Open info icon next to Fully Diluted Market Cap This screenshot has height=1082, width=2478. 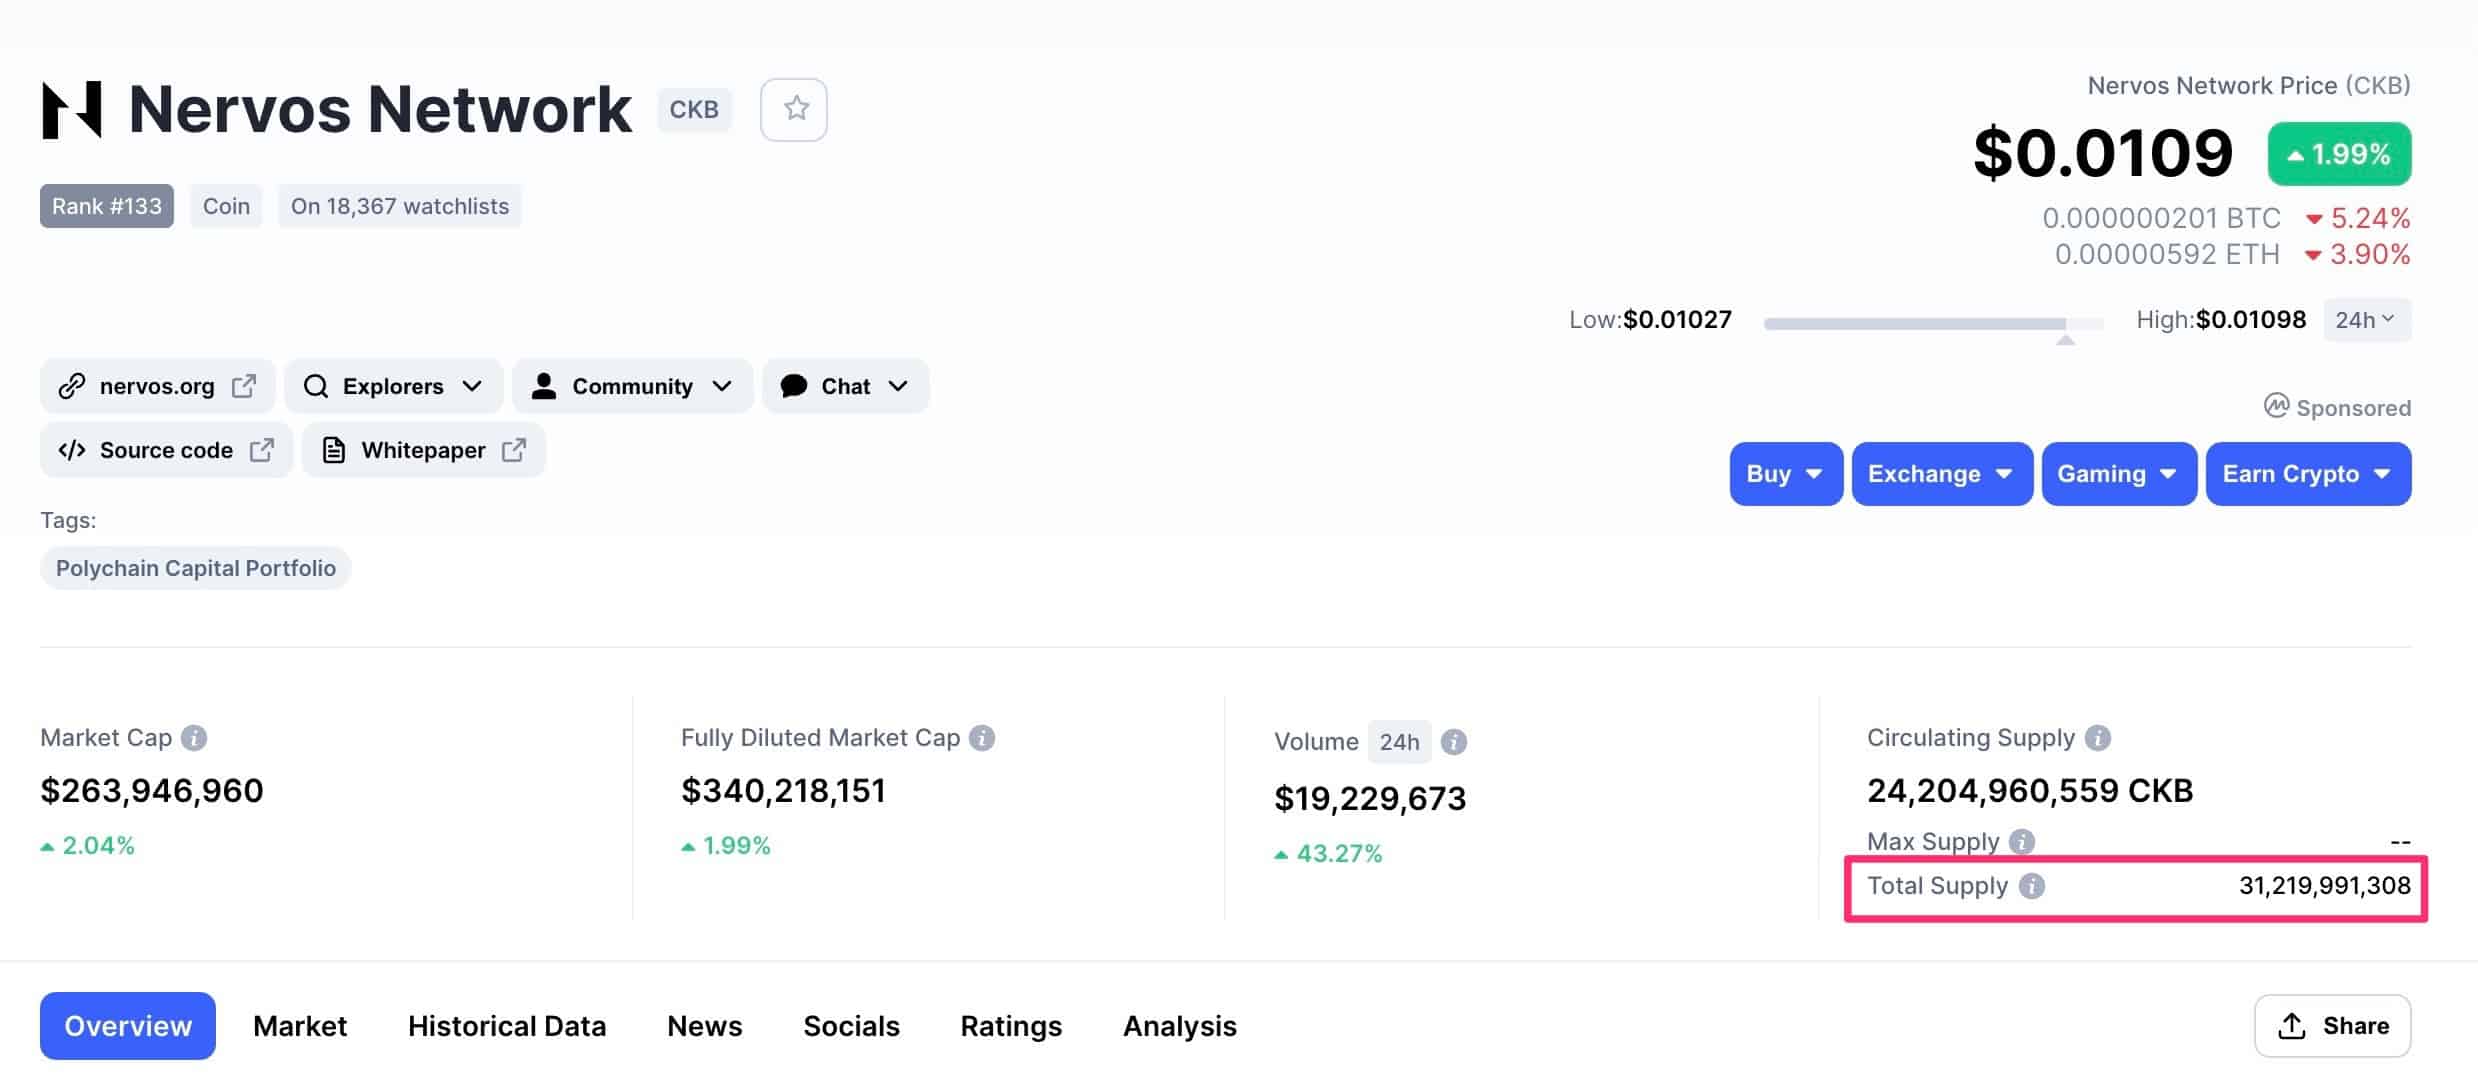[x=982, y=738]
